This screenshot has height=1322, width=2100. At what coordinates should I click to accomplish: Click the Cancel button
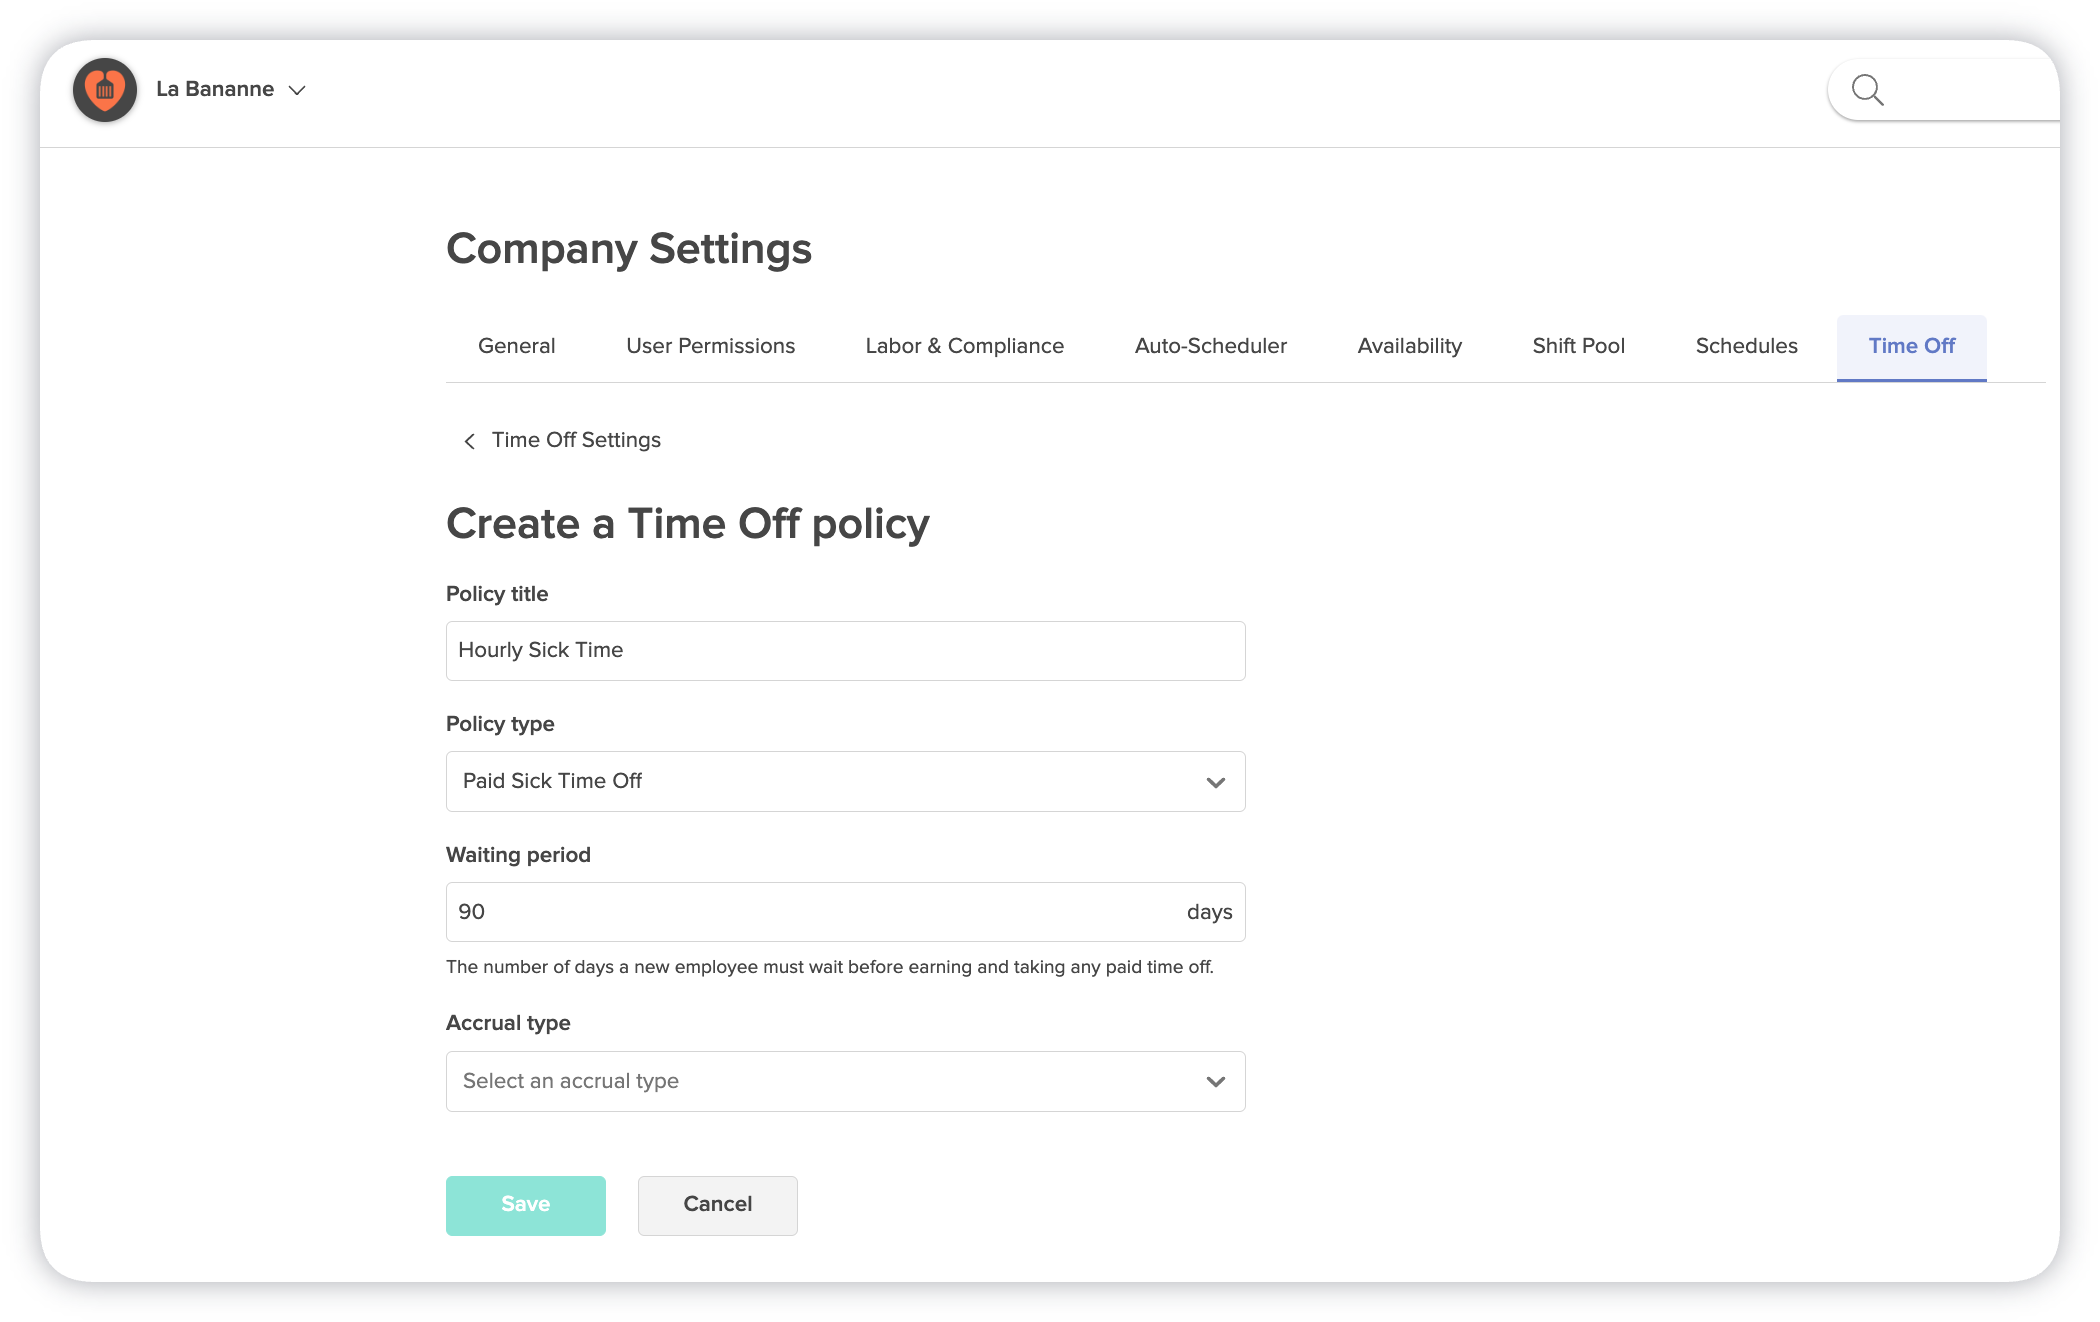tap(717, 1205)
